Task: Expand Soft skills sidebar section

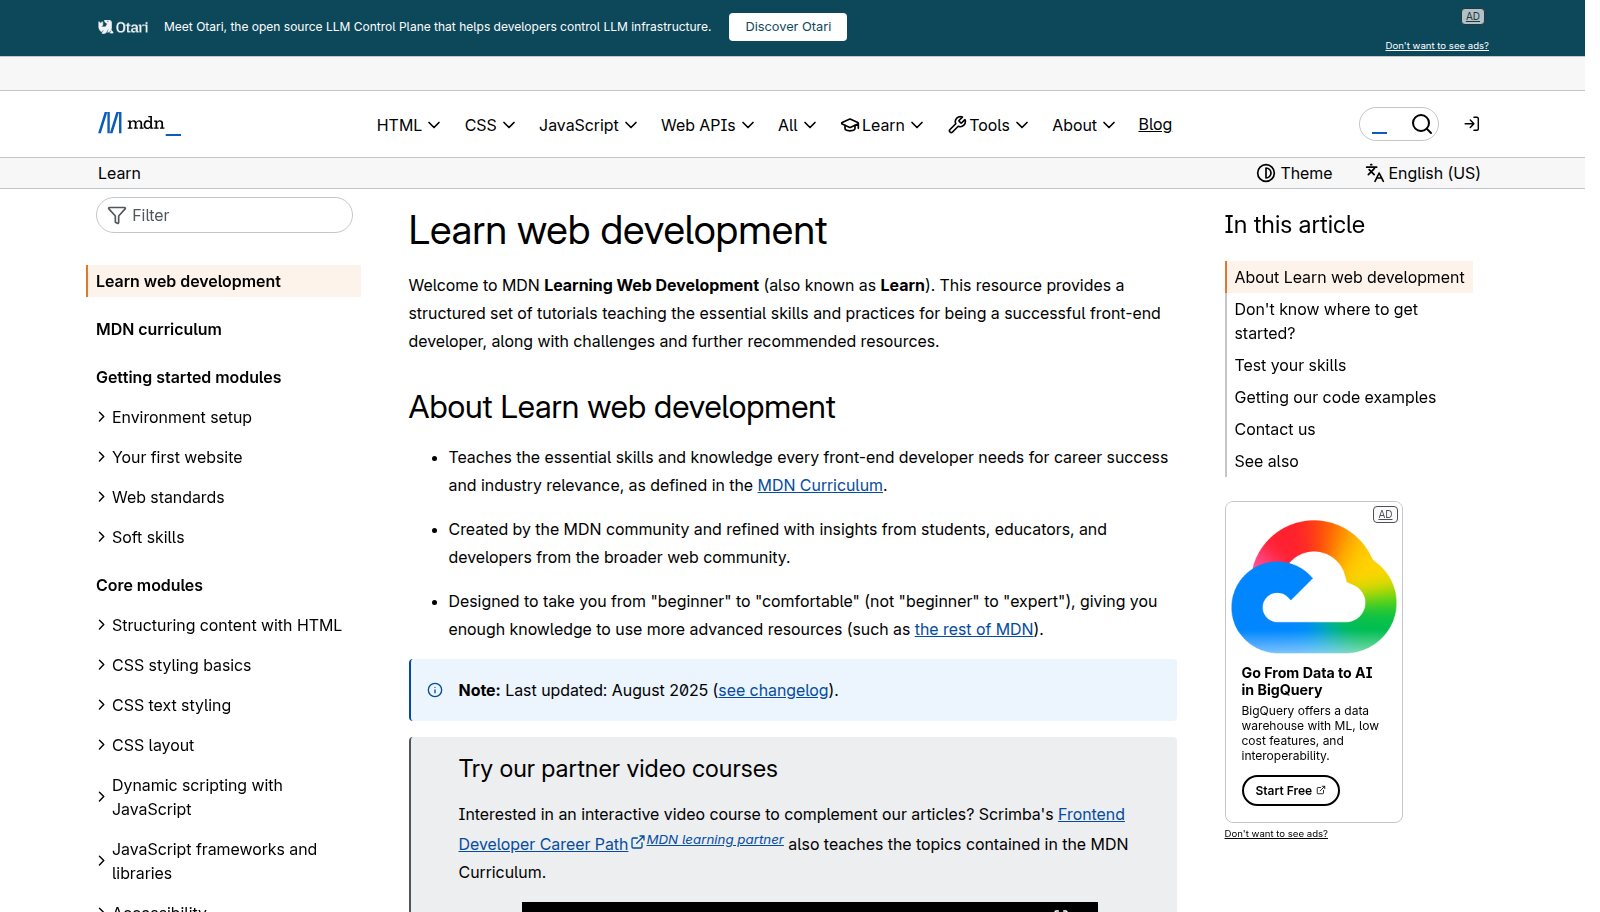Action: coord(140,537)
